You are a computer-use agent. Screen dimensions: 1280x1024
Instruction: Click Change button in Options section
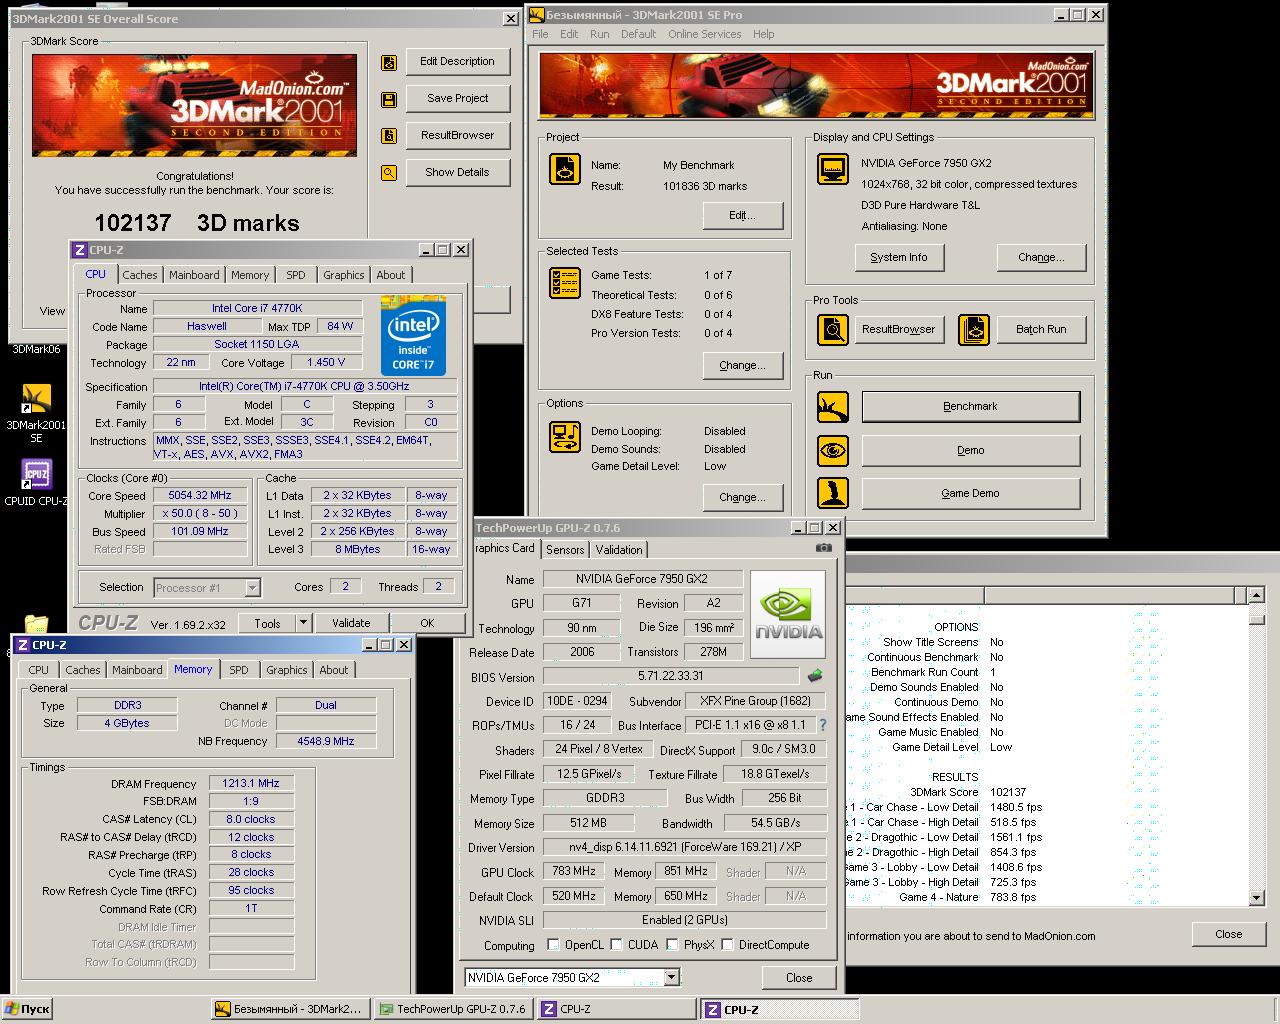point(742,497)
